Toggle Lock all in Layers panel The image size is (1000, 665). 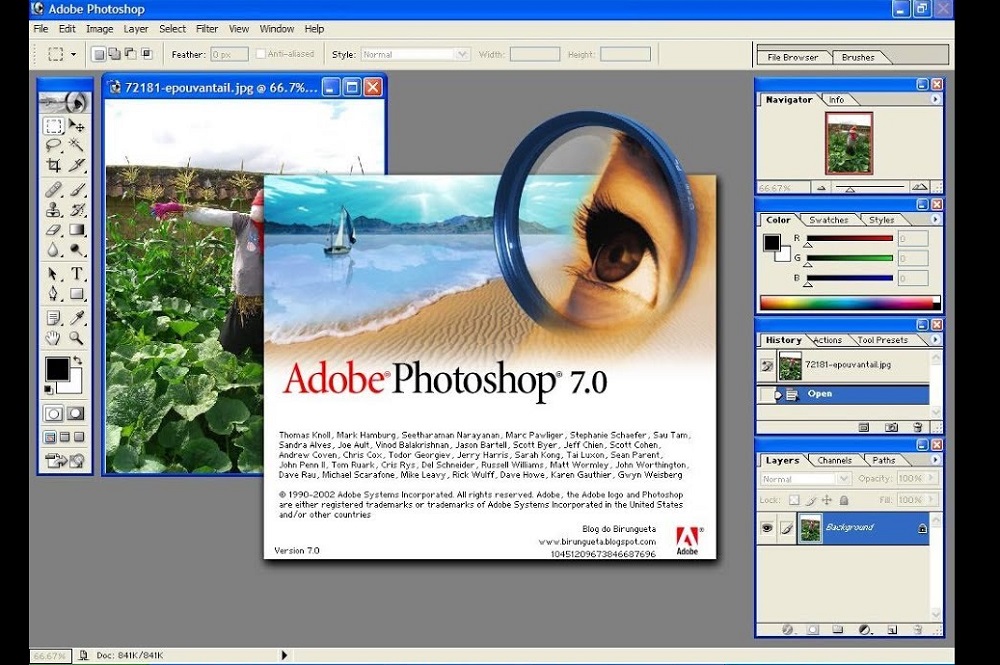pos(844,500)
